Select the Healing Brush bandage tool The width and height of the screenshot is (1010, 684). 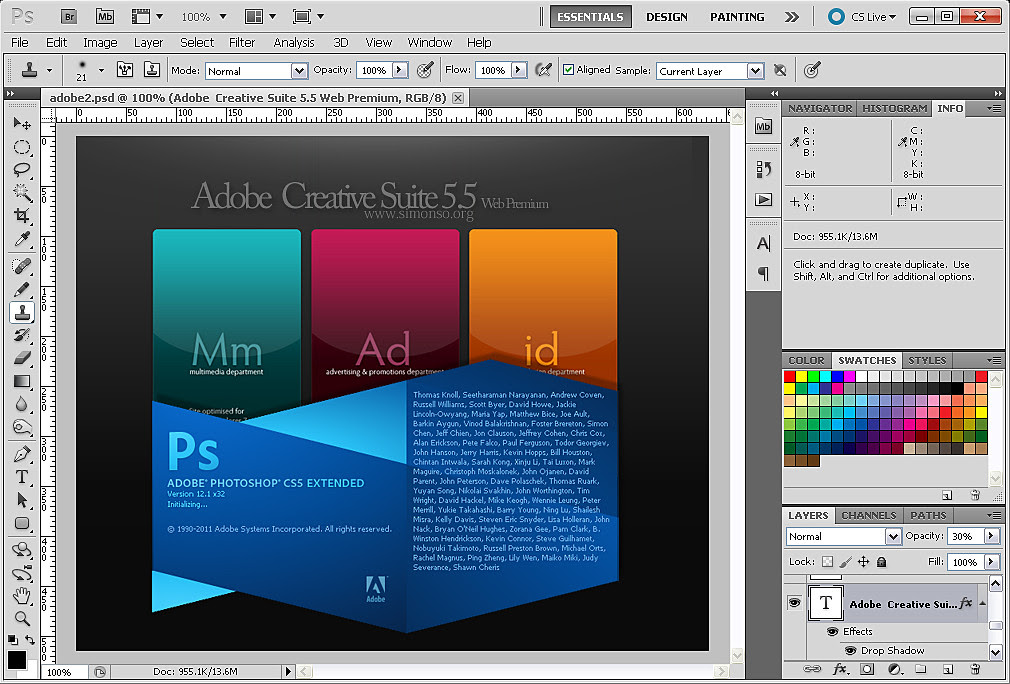[22, 265]
